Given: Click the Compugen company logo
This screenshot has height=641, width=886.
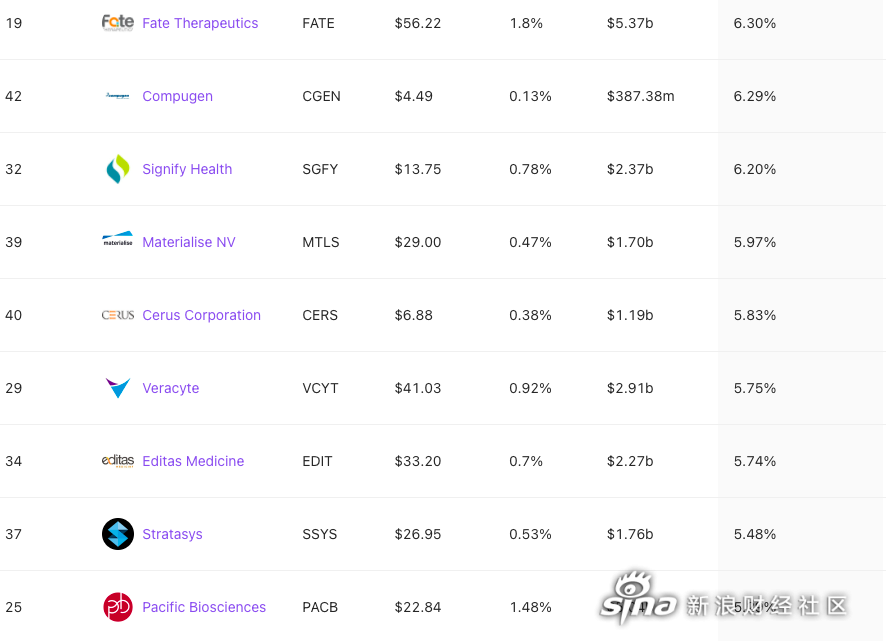Looking at the screenshot, I should tap(118, 96).
